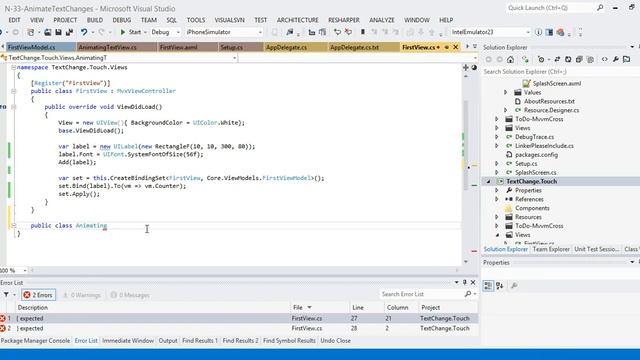
Task: Click the Open File toolbar icon
Action: pos(48,32)
